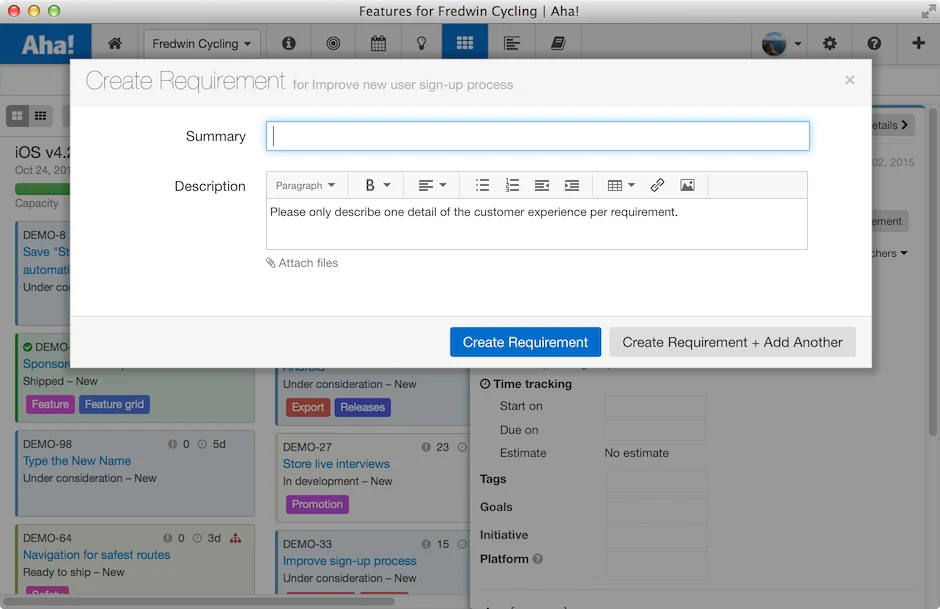Close the Create Requirement dialog
The height and width of the screenshot is (609, 940).
[849, 80]
